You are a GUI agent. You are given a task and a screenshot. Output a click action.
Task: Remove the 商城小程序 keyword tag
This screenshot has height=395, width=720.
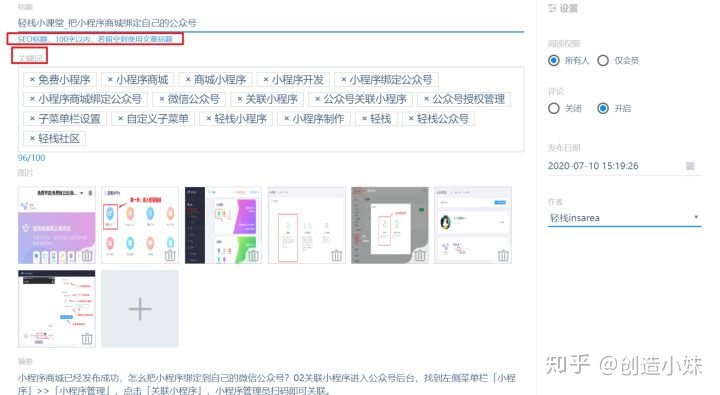click(188, 79)
